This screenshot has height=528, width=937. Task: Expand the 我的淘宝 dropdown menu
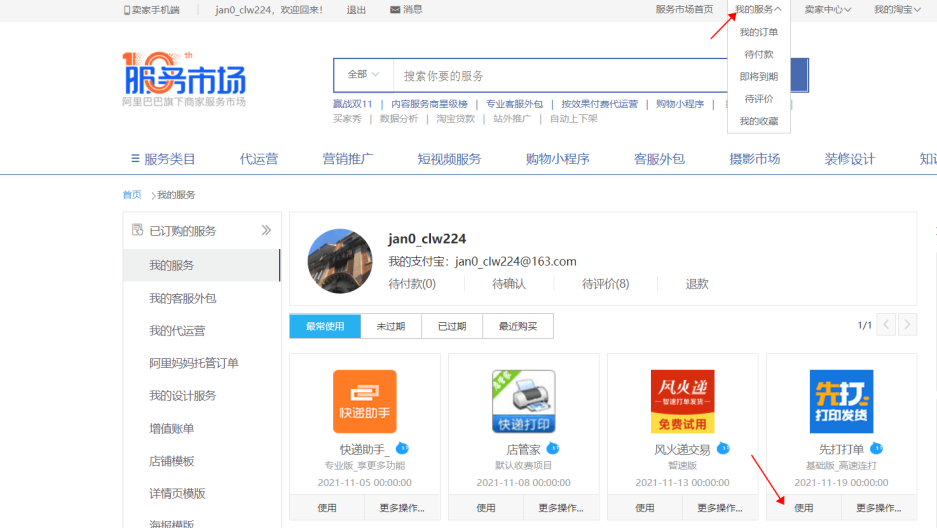point(897,10)
